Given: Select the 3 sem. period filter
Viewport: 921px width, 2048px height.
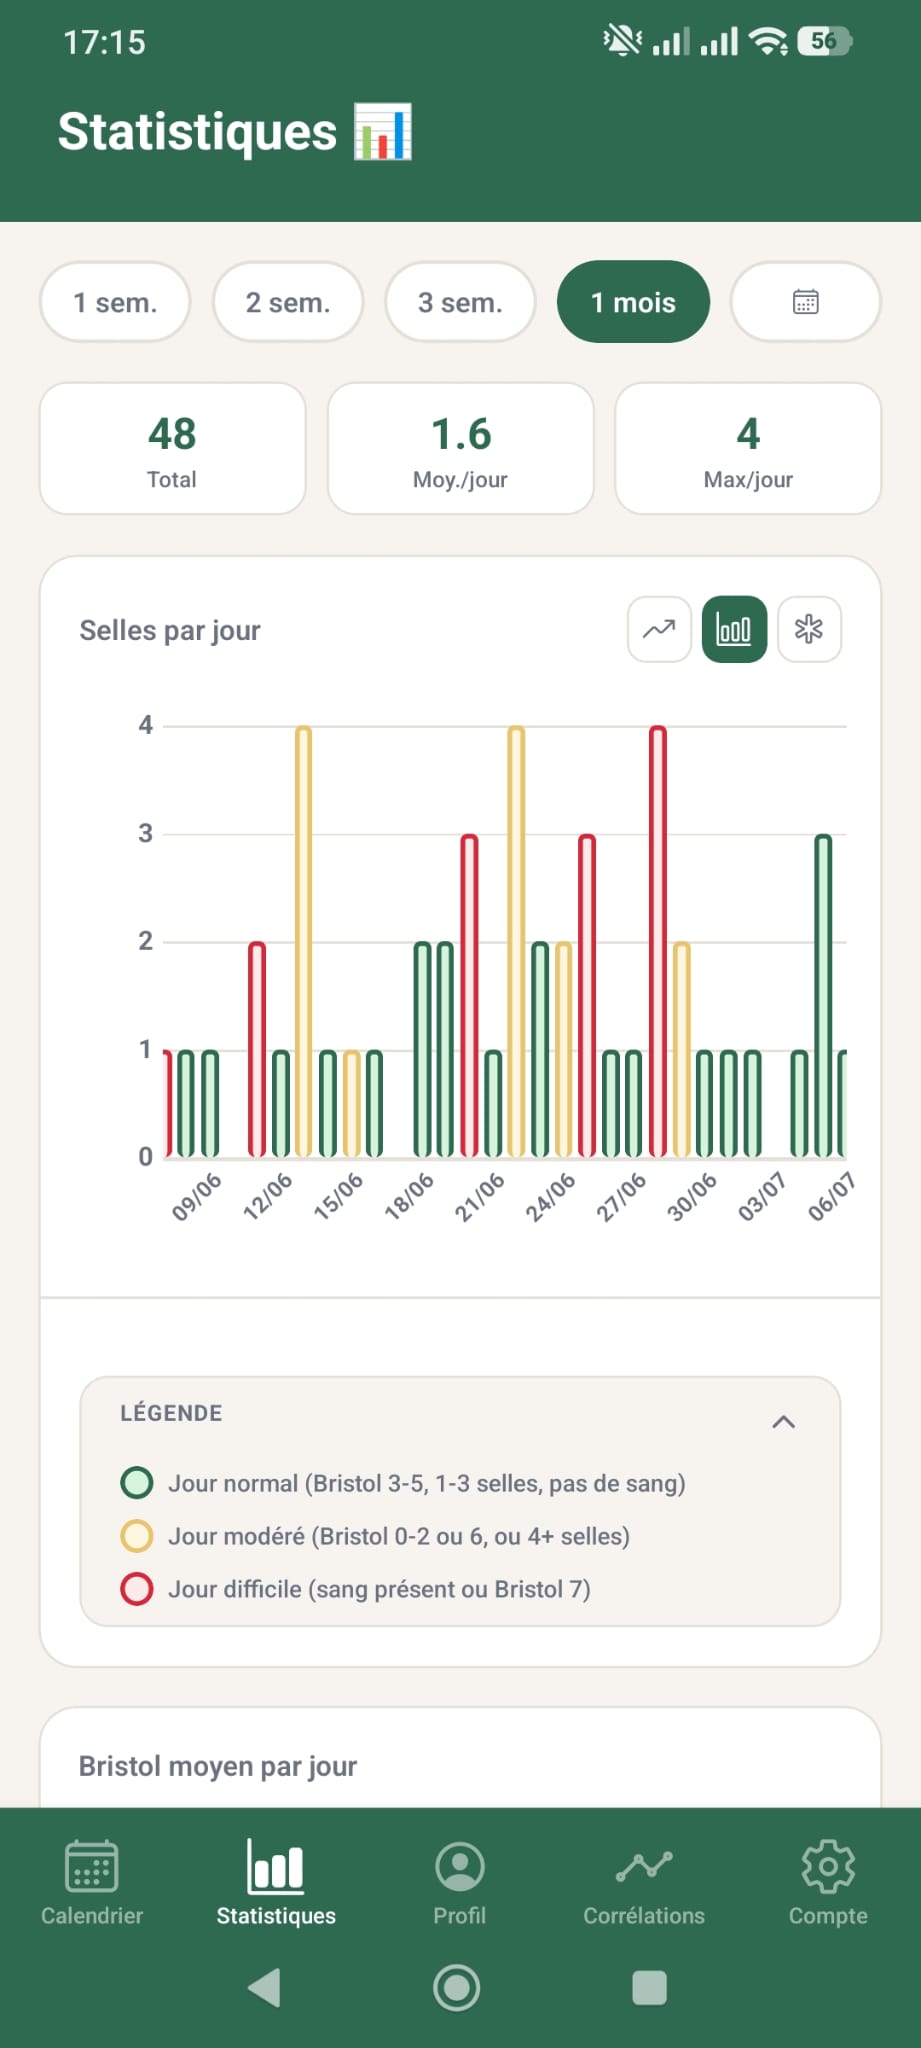Looking at the screenshot, I should (460, 302).
